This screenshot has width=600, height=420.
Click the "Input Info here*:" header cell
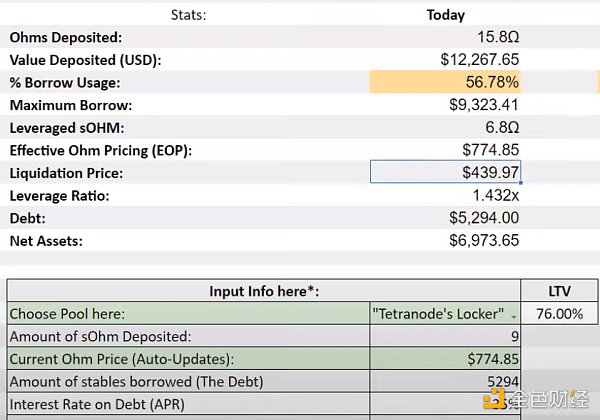pos(264,292)
